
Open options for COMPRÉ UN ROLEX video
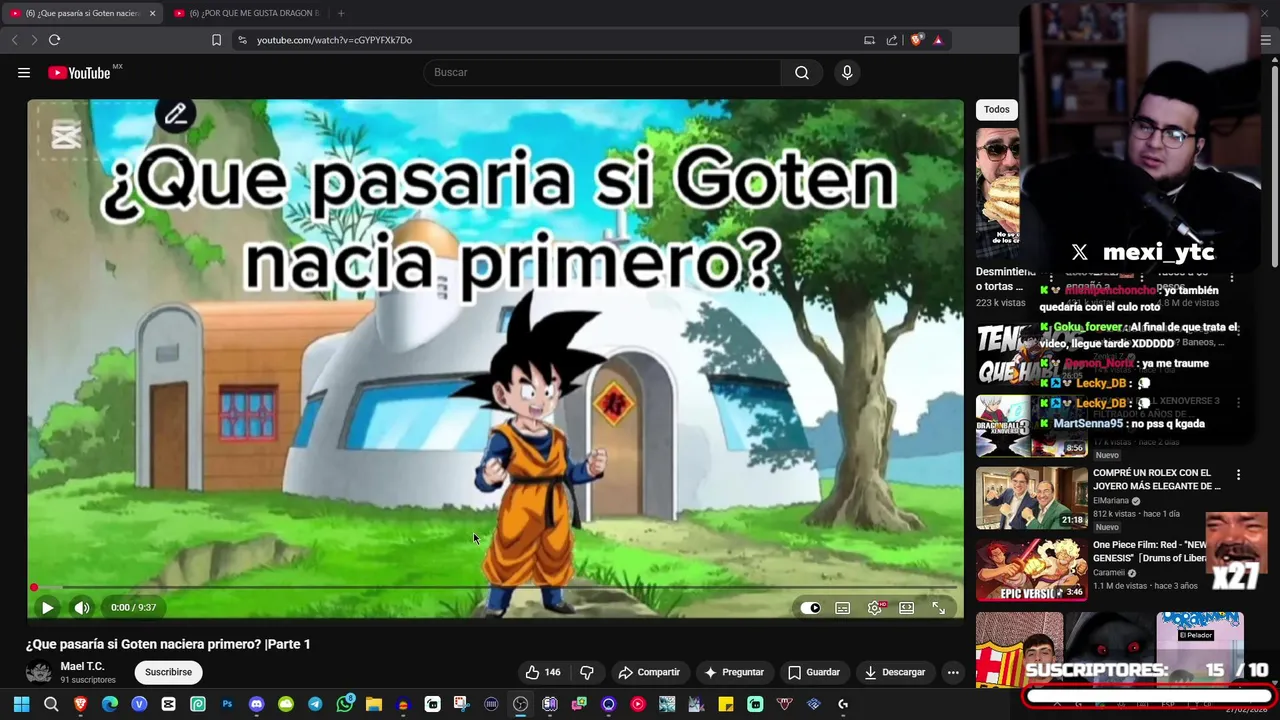1238,475
